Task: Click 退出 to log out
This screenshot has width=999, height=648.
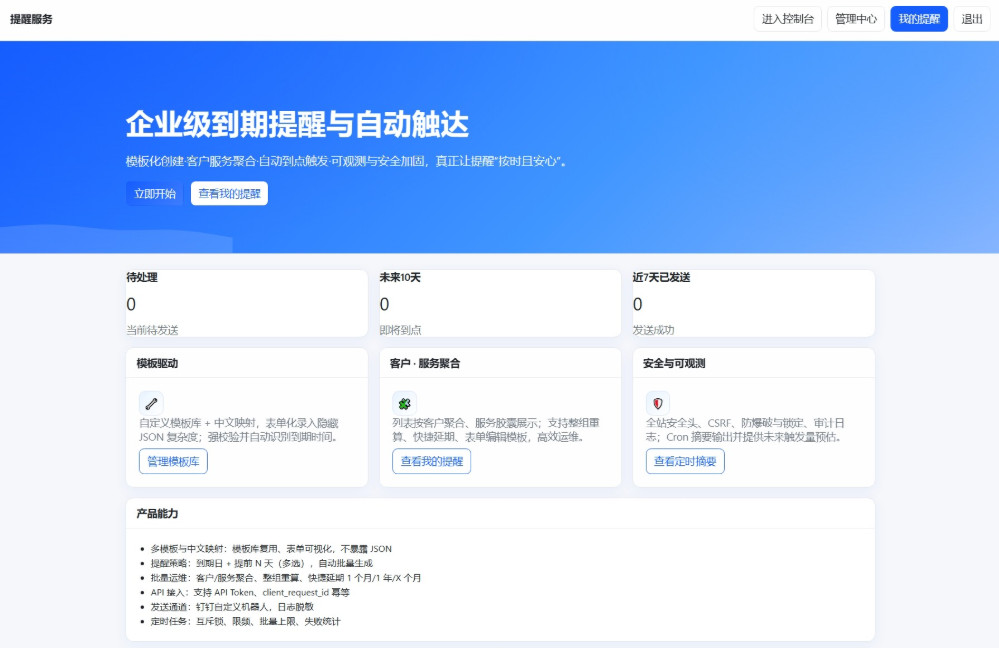Action: pos(971,19)
